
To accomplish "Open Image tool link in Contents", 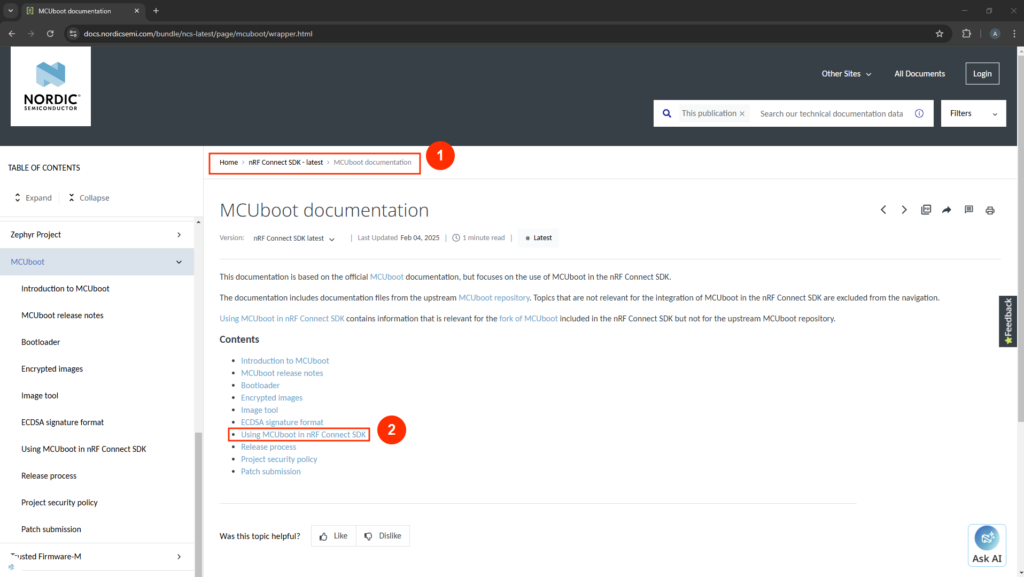I will (x=259, y=410).
